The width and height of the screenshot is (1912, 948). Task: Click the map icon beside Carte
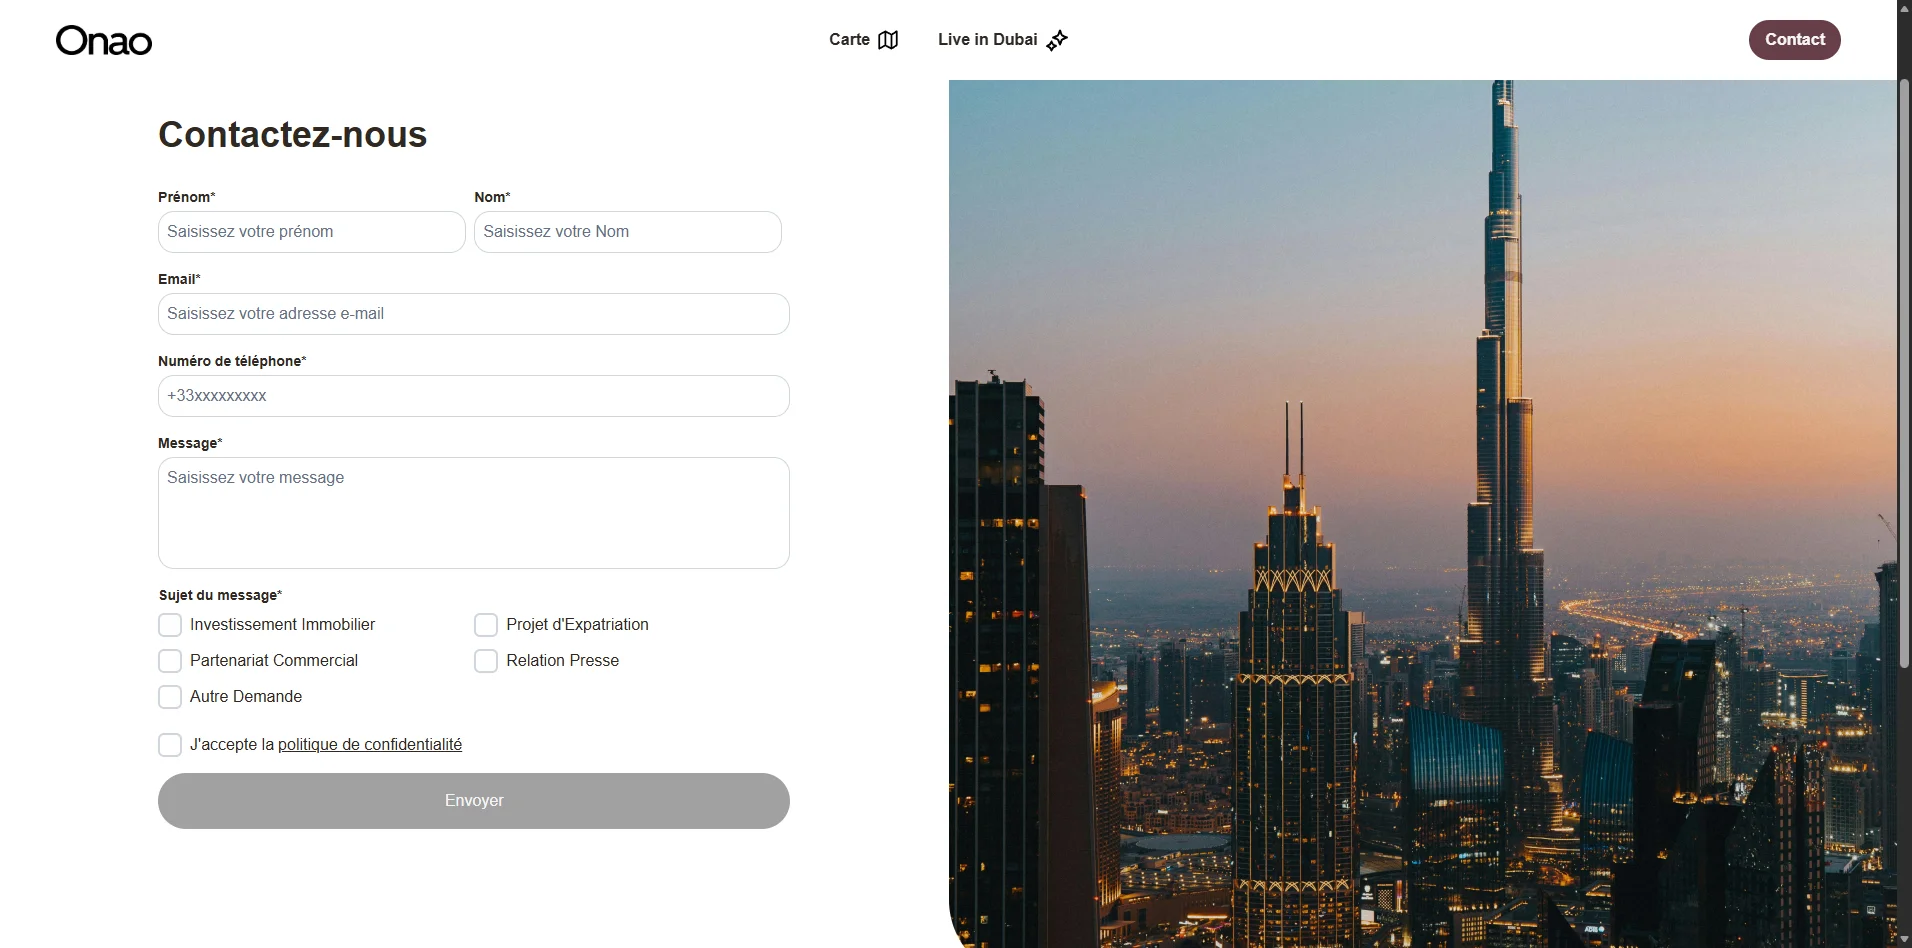pos(888,40)
